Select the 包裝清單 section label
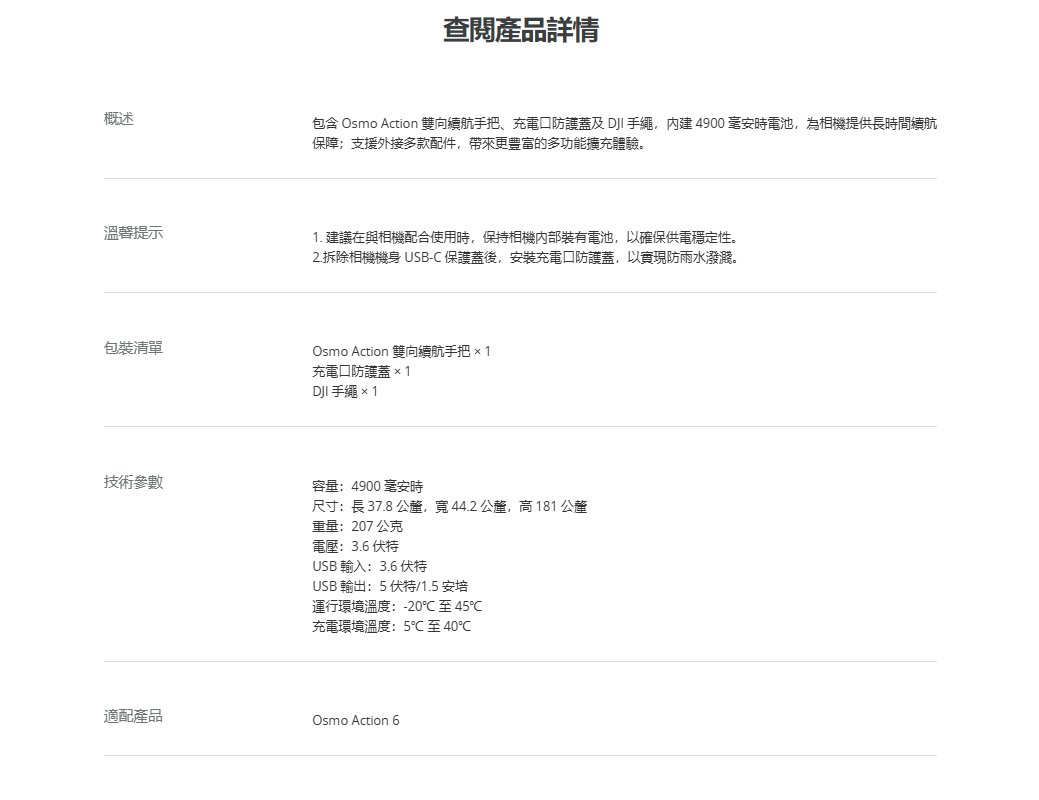This screenshot has width=1039, height=800. [x=133, y=348]
